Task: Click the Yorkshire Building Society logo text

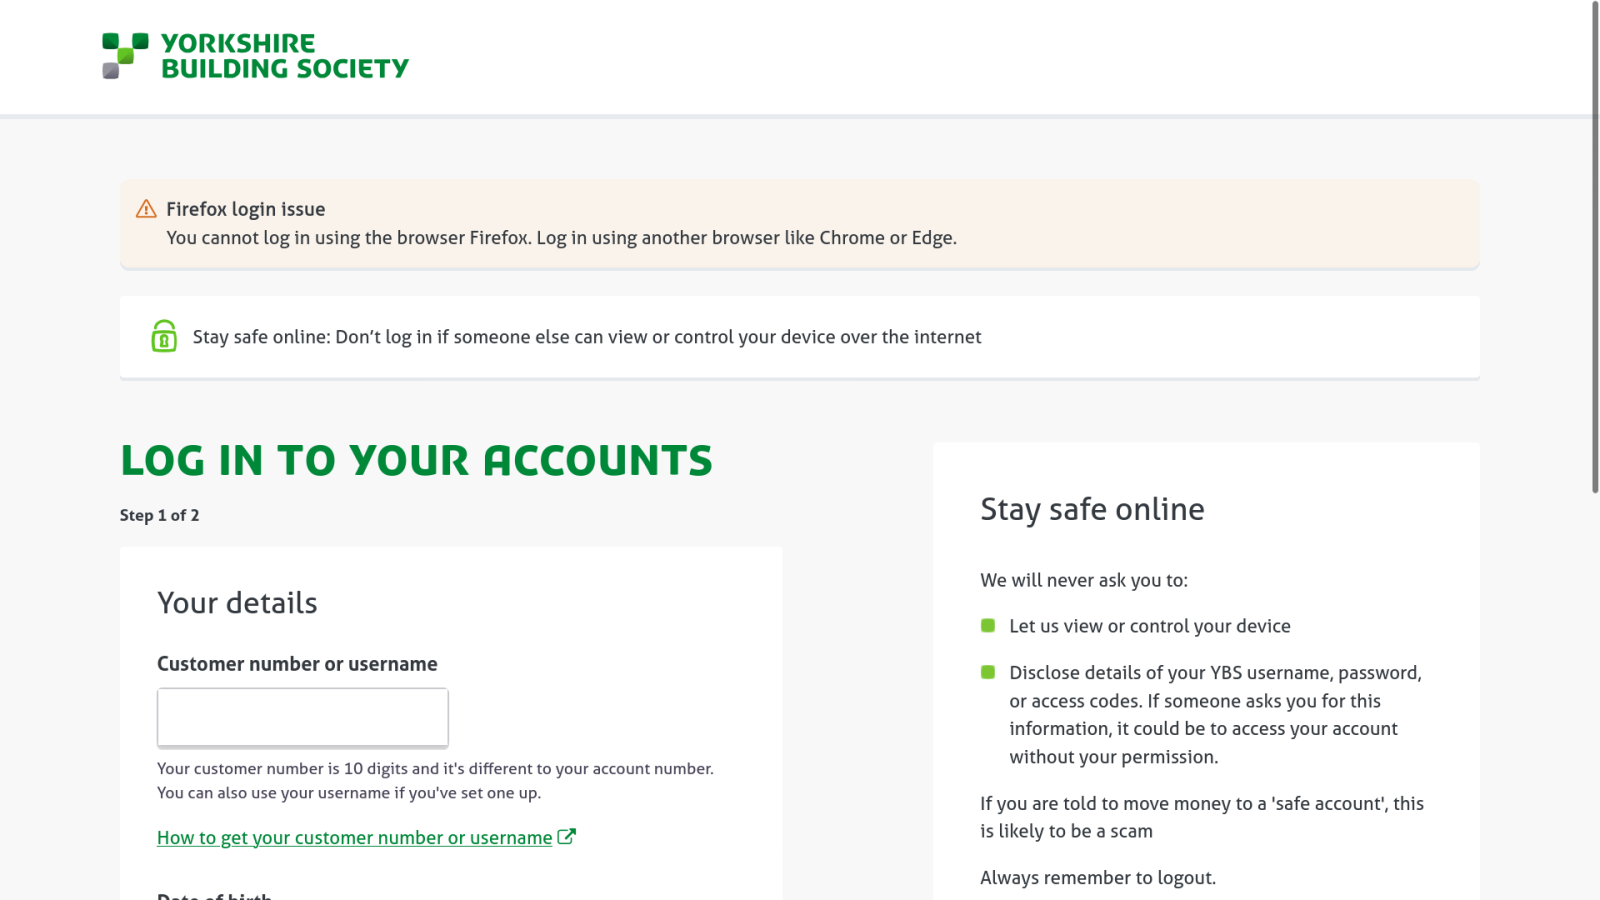Action: coord(284,56)
